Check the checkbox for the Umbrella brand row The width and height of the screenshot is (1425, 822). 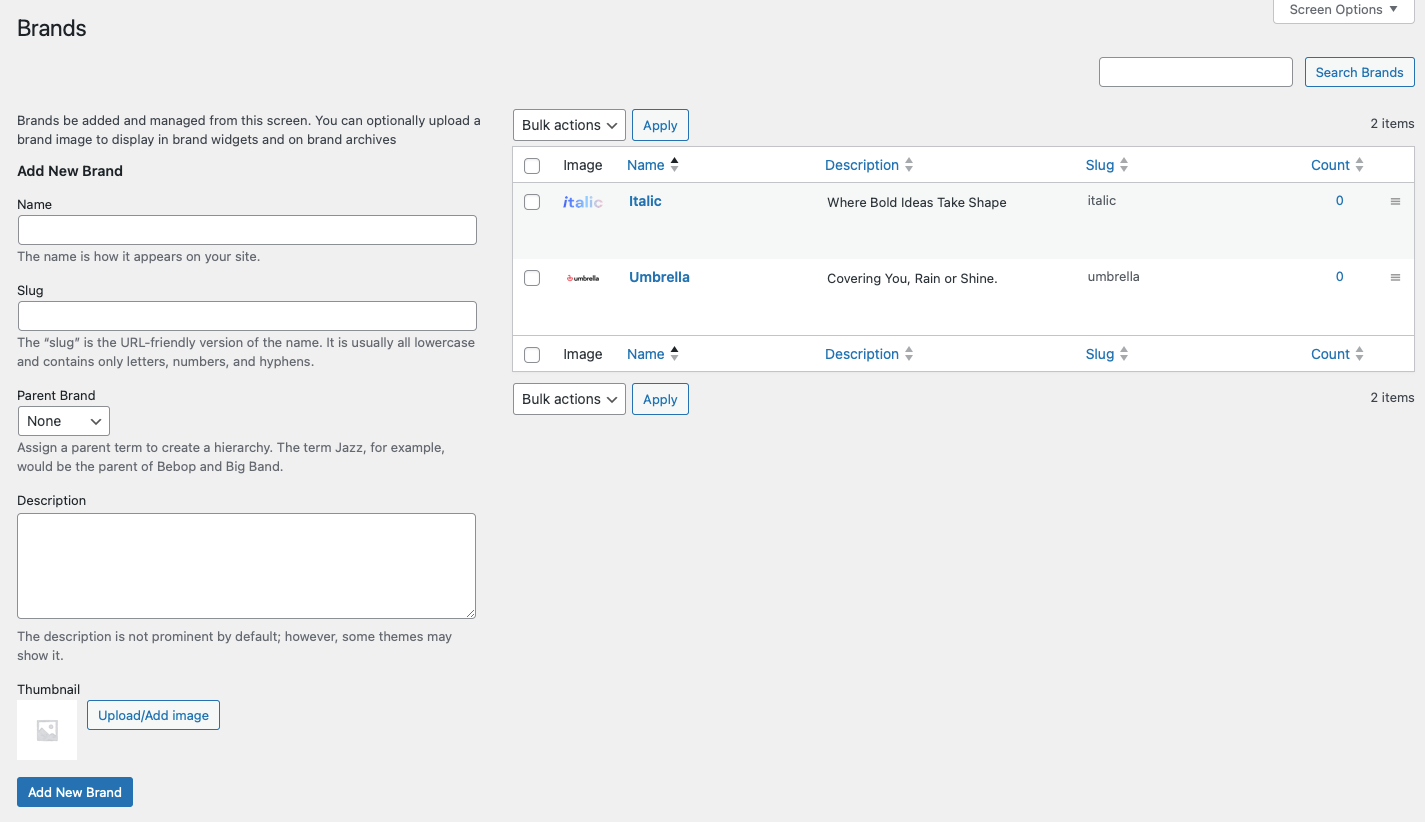pyautogui.click(x=531, y=277)
